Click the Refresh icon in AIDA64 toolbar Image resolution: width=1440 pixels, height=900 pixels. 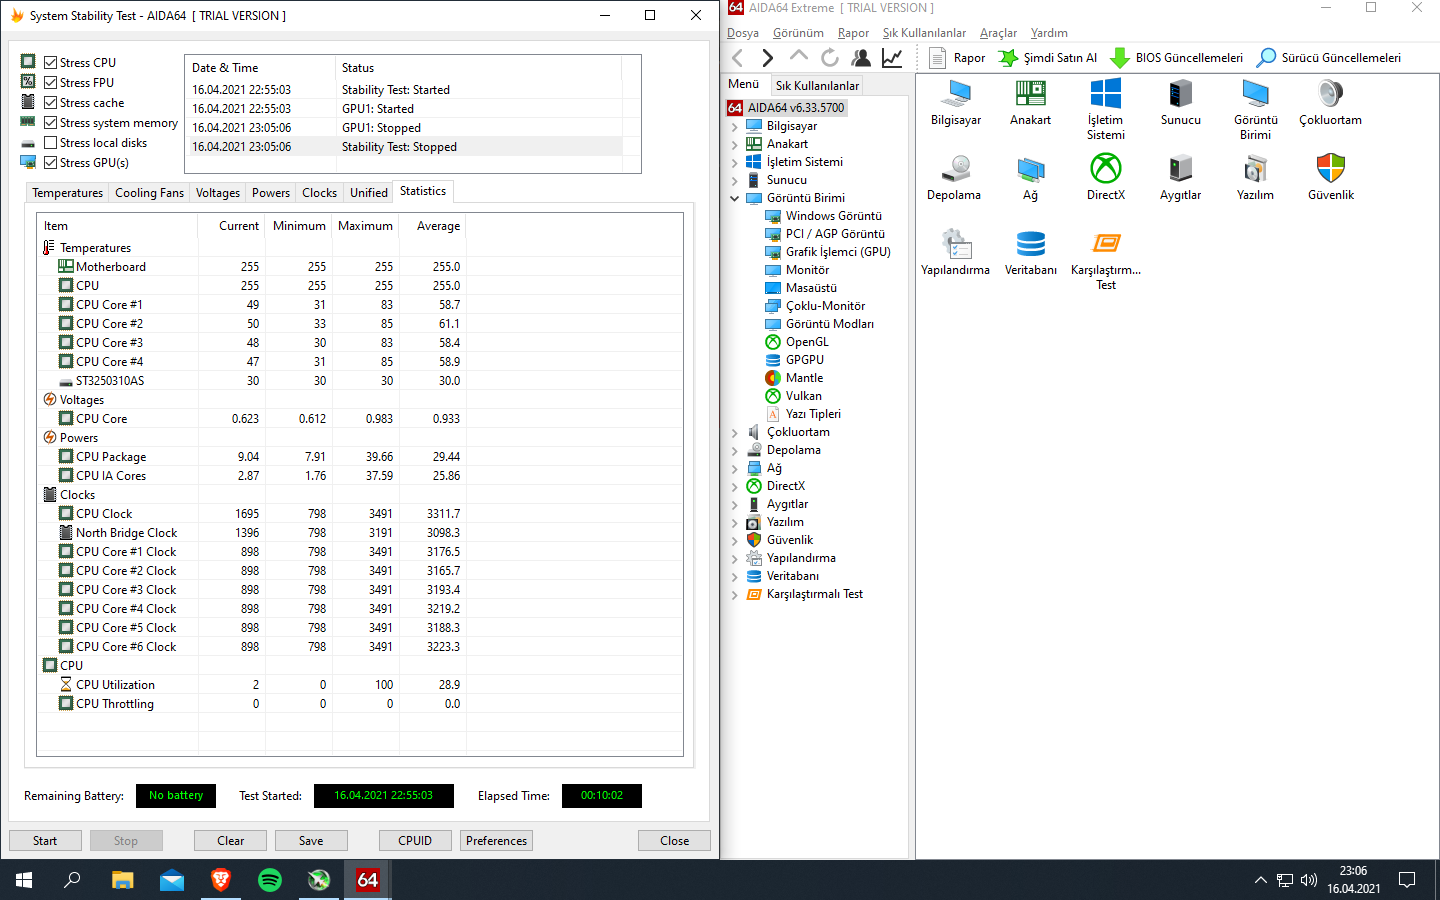pos(830,58)
